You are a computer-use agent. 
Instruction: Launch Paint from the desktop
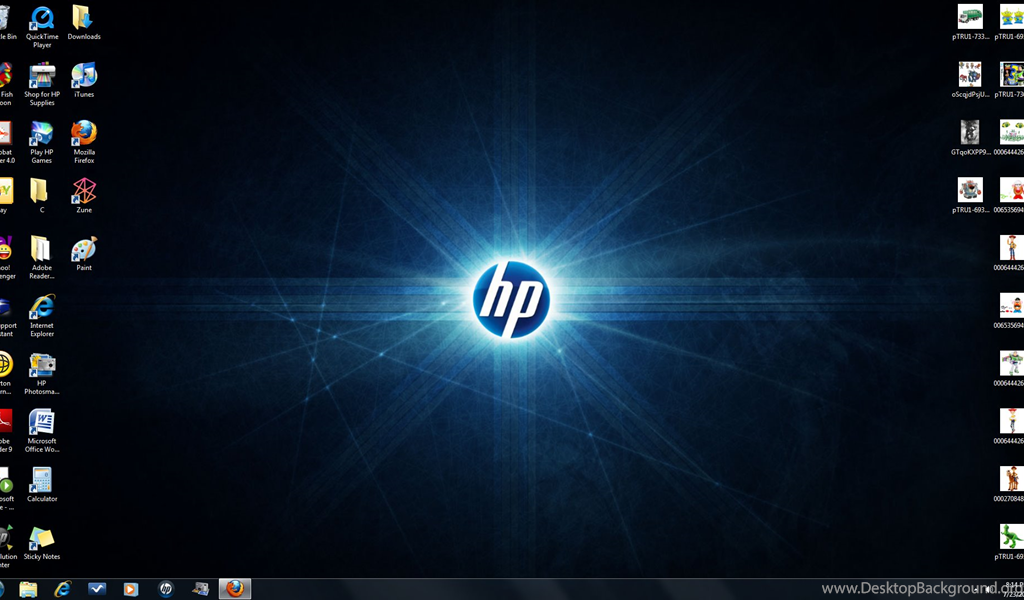[x=84, y=253]
